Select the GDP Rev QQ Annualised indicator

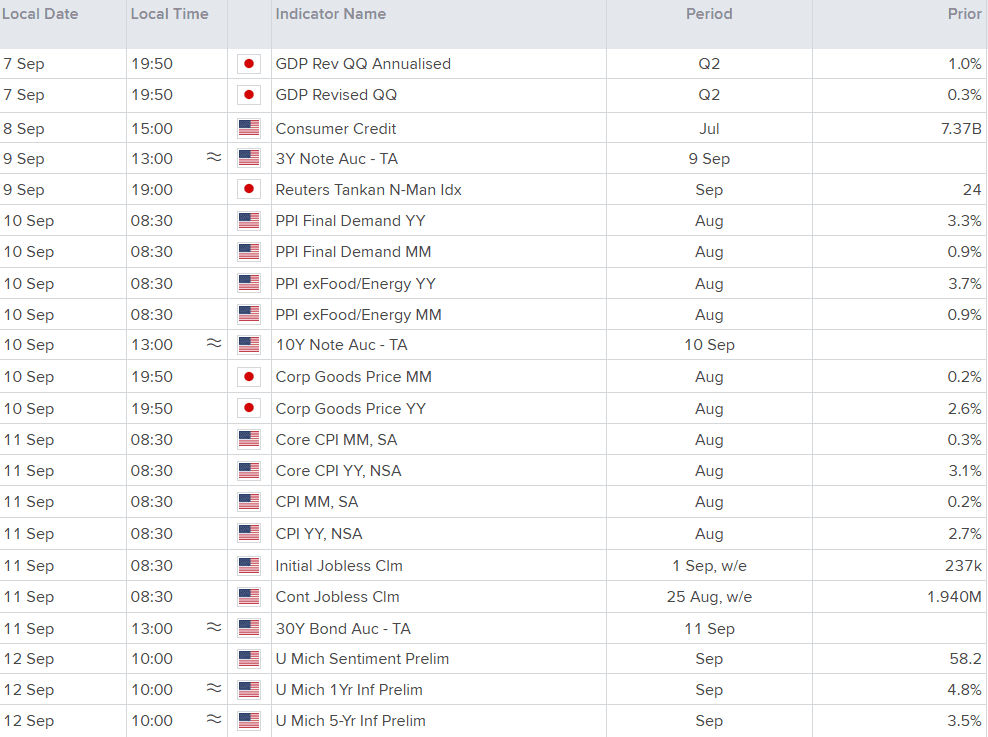tap(363, 64)
